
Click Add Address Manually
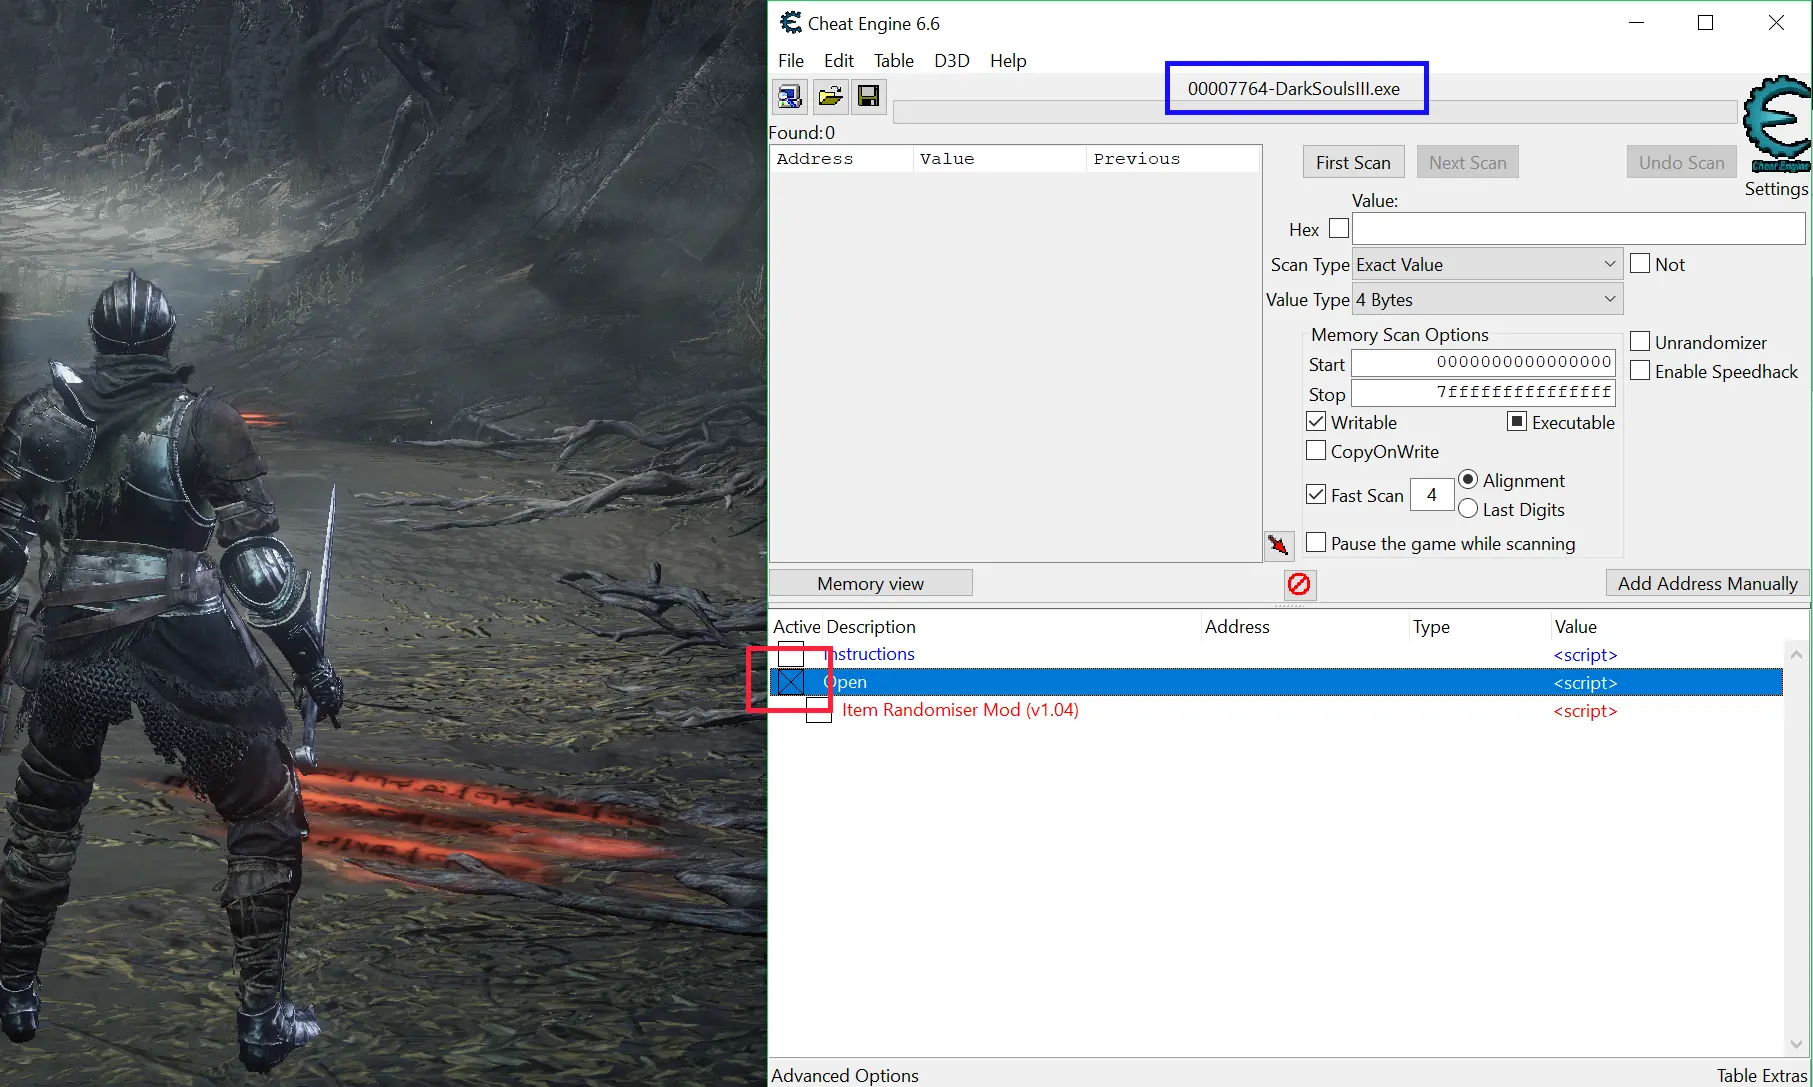click(1707, 583)
